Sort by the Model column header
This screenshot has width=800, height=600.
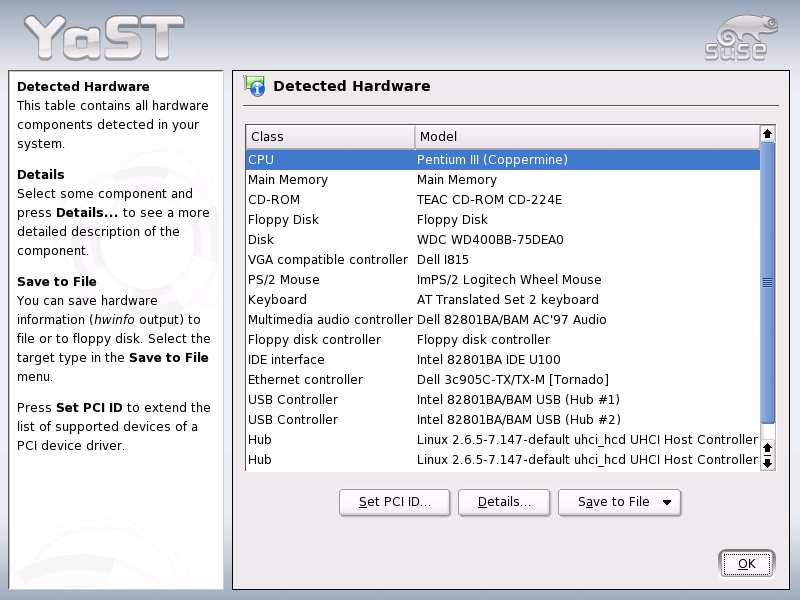tap(587, 137)
